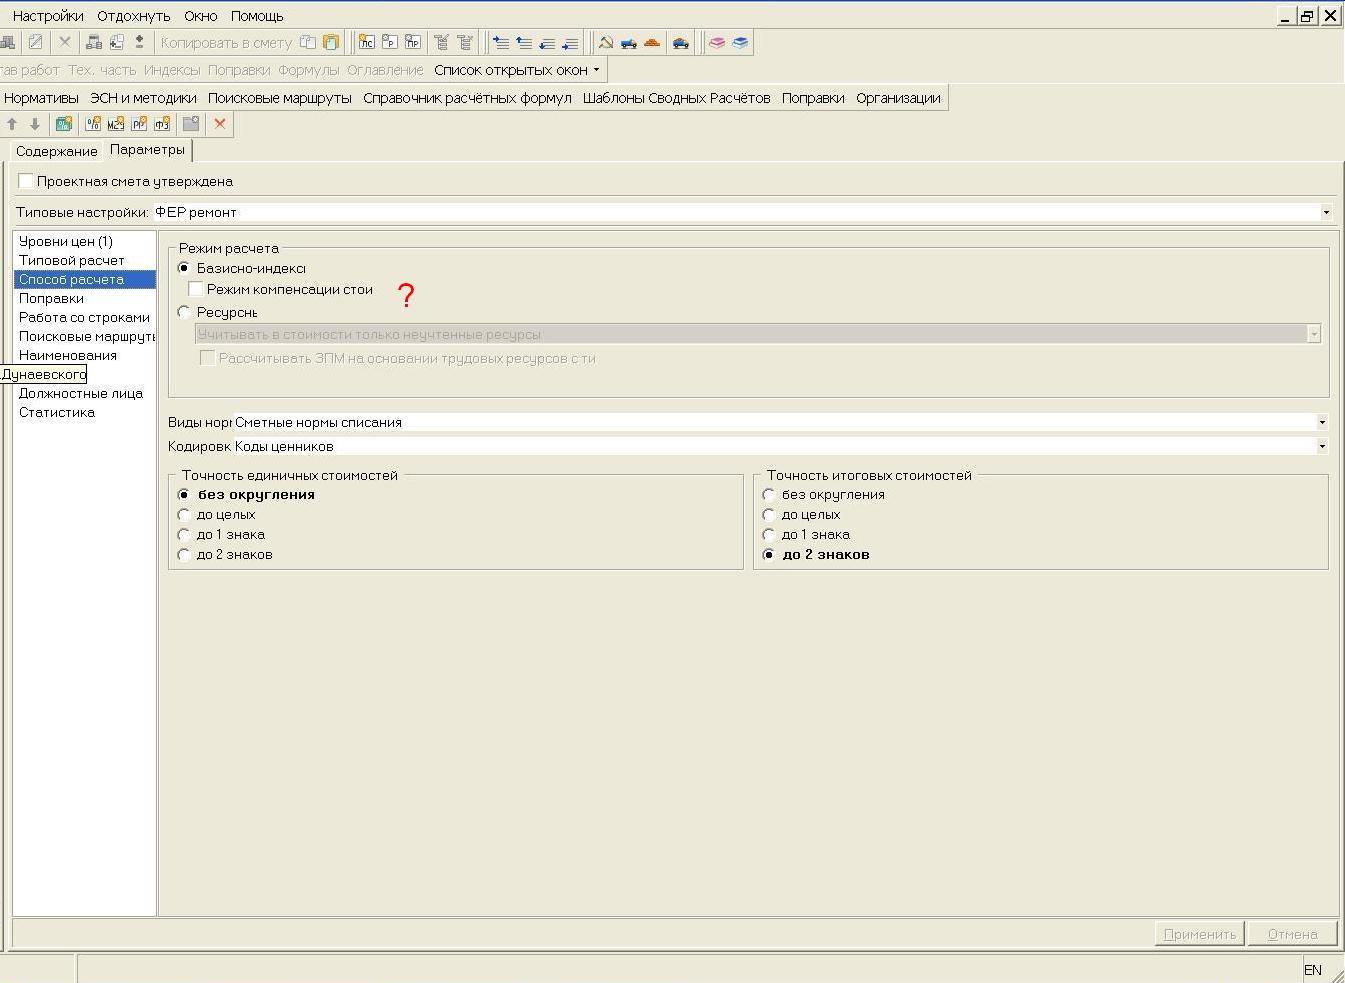This screenshot has height=983, width=1345.
Task: Click the teal 01/10 settings icon
Action: (64, 124)
